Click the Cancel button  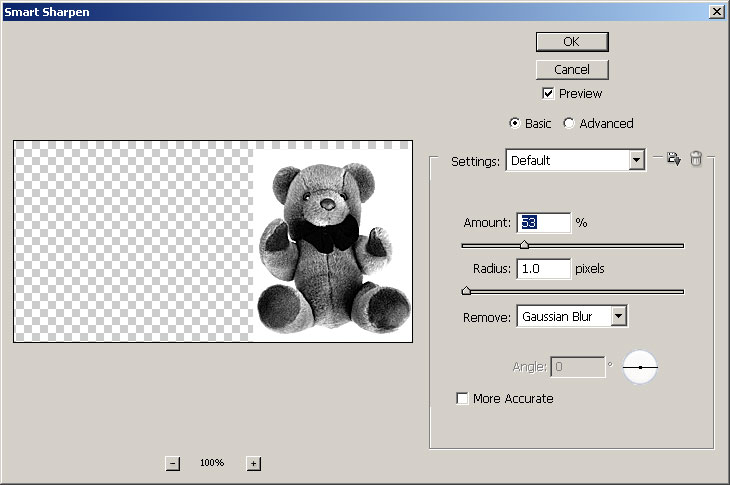click(572, 70)
